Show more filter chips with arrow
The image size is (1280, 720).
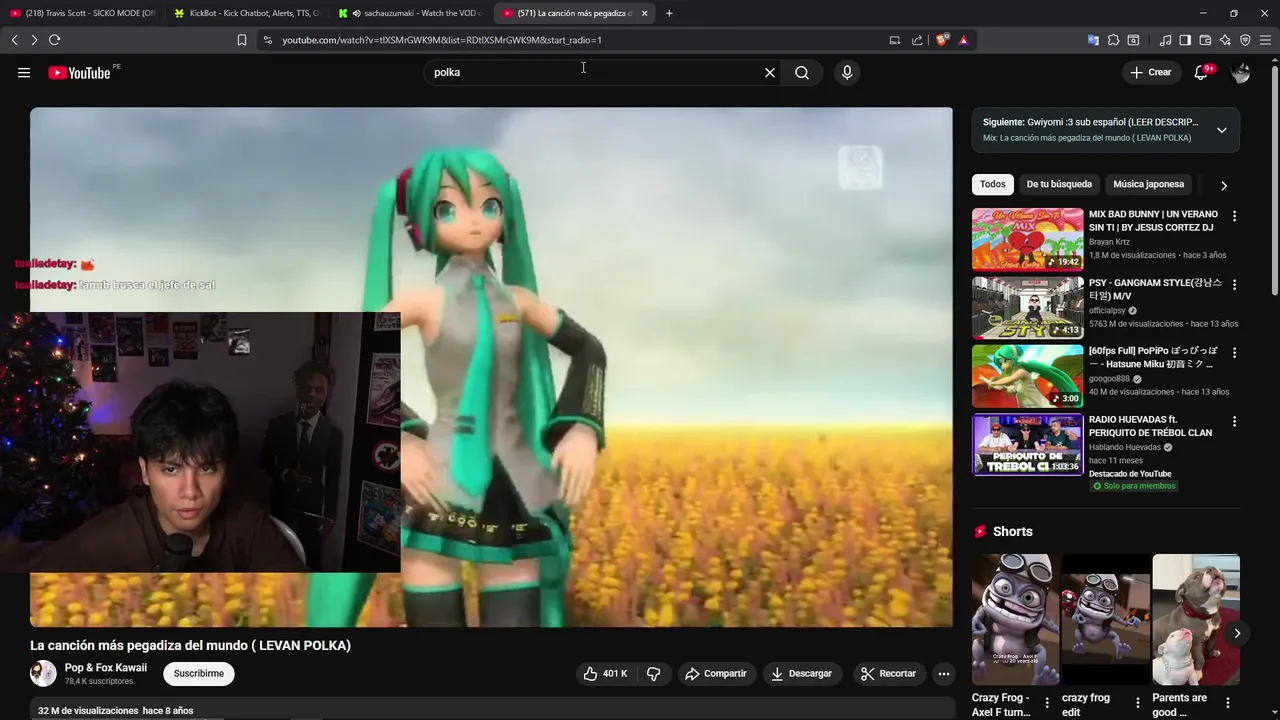coord(1224,185)
